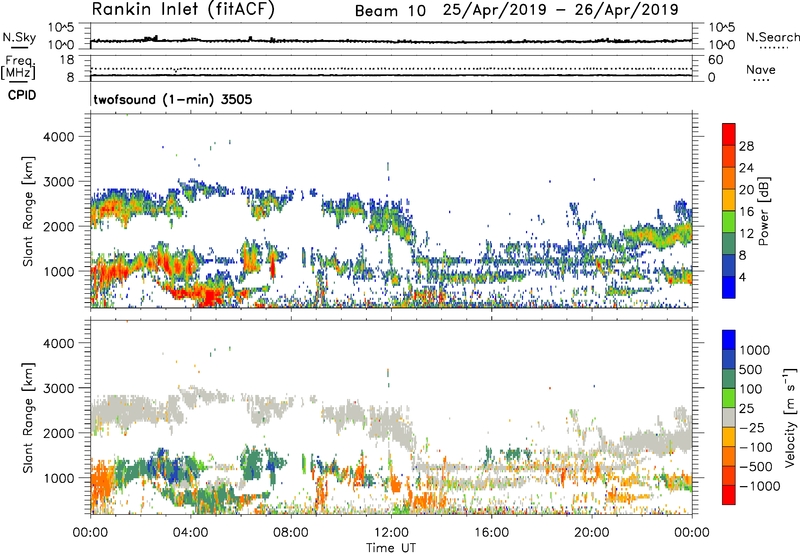The image size is (800, 554).
Task: Click the "24" label on the power colorbar
Action: coord(746,168)
